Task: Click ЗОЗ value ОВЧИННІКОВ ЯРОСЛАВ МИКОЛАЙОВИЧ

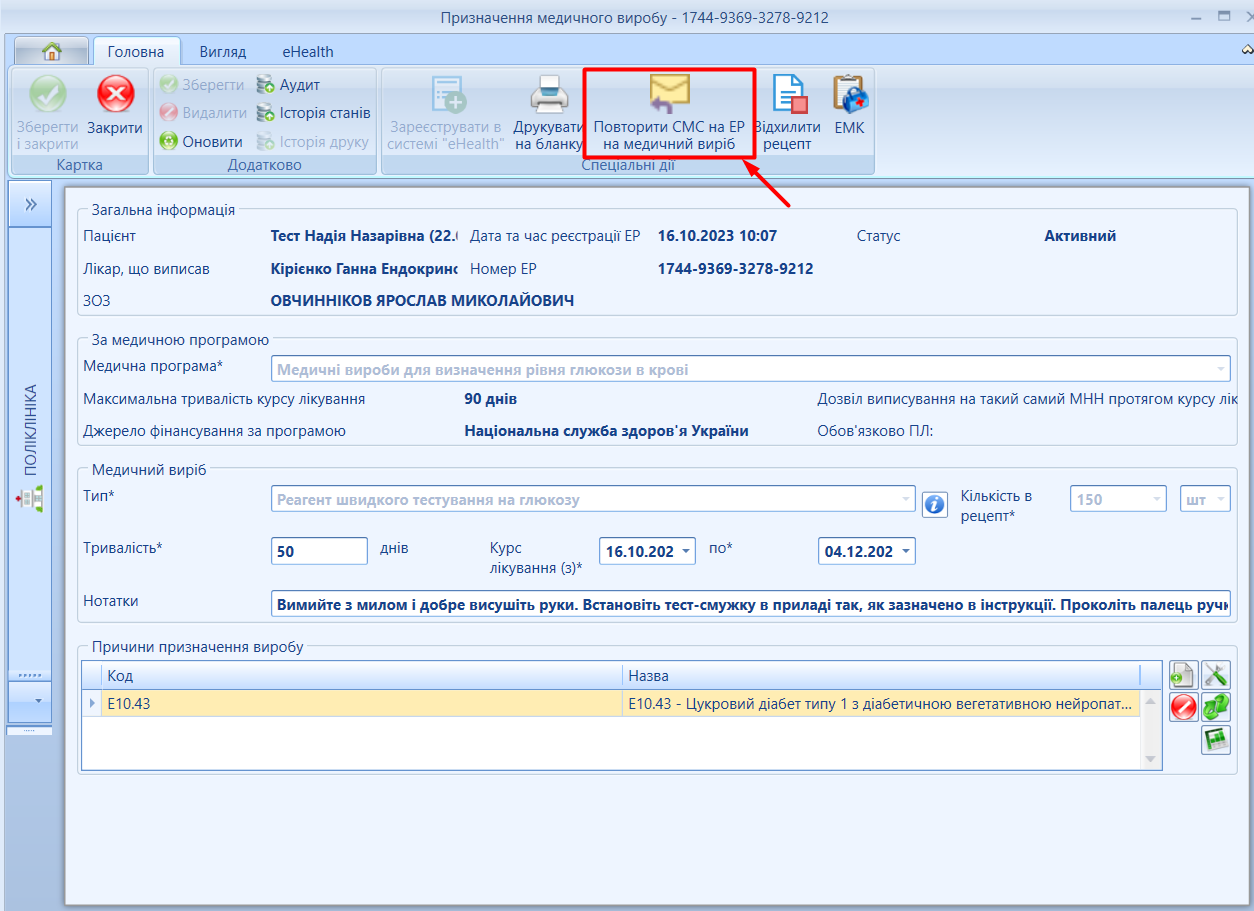Action: (422, 301)
